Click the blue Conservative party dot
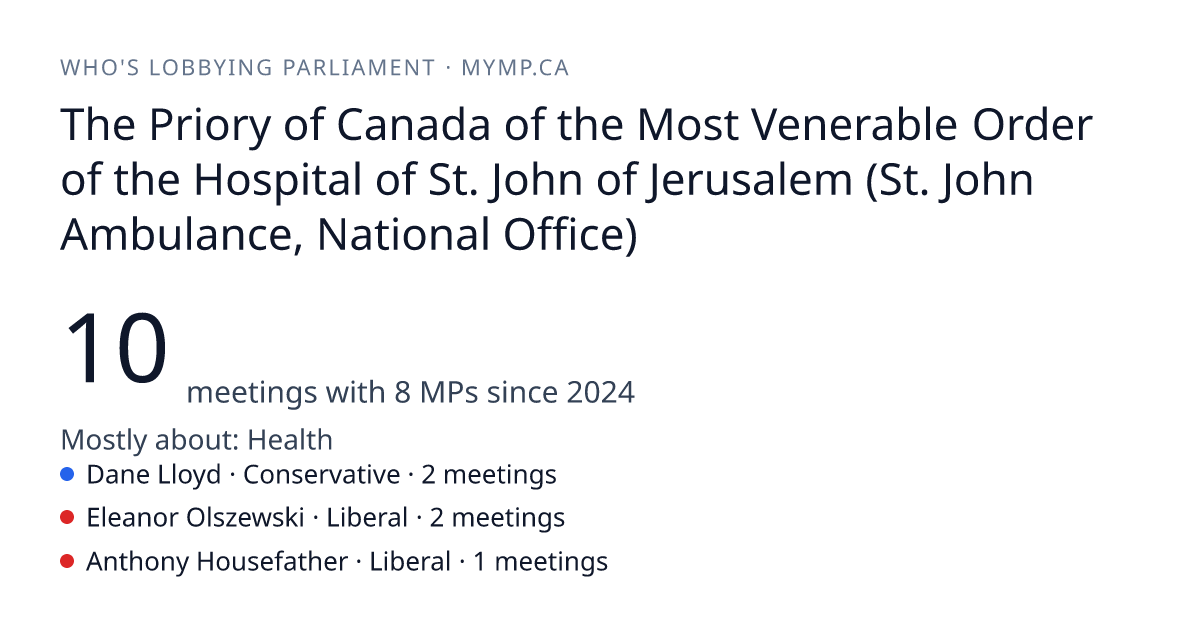 click(x=67, y=474)
